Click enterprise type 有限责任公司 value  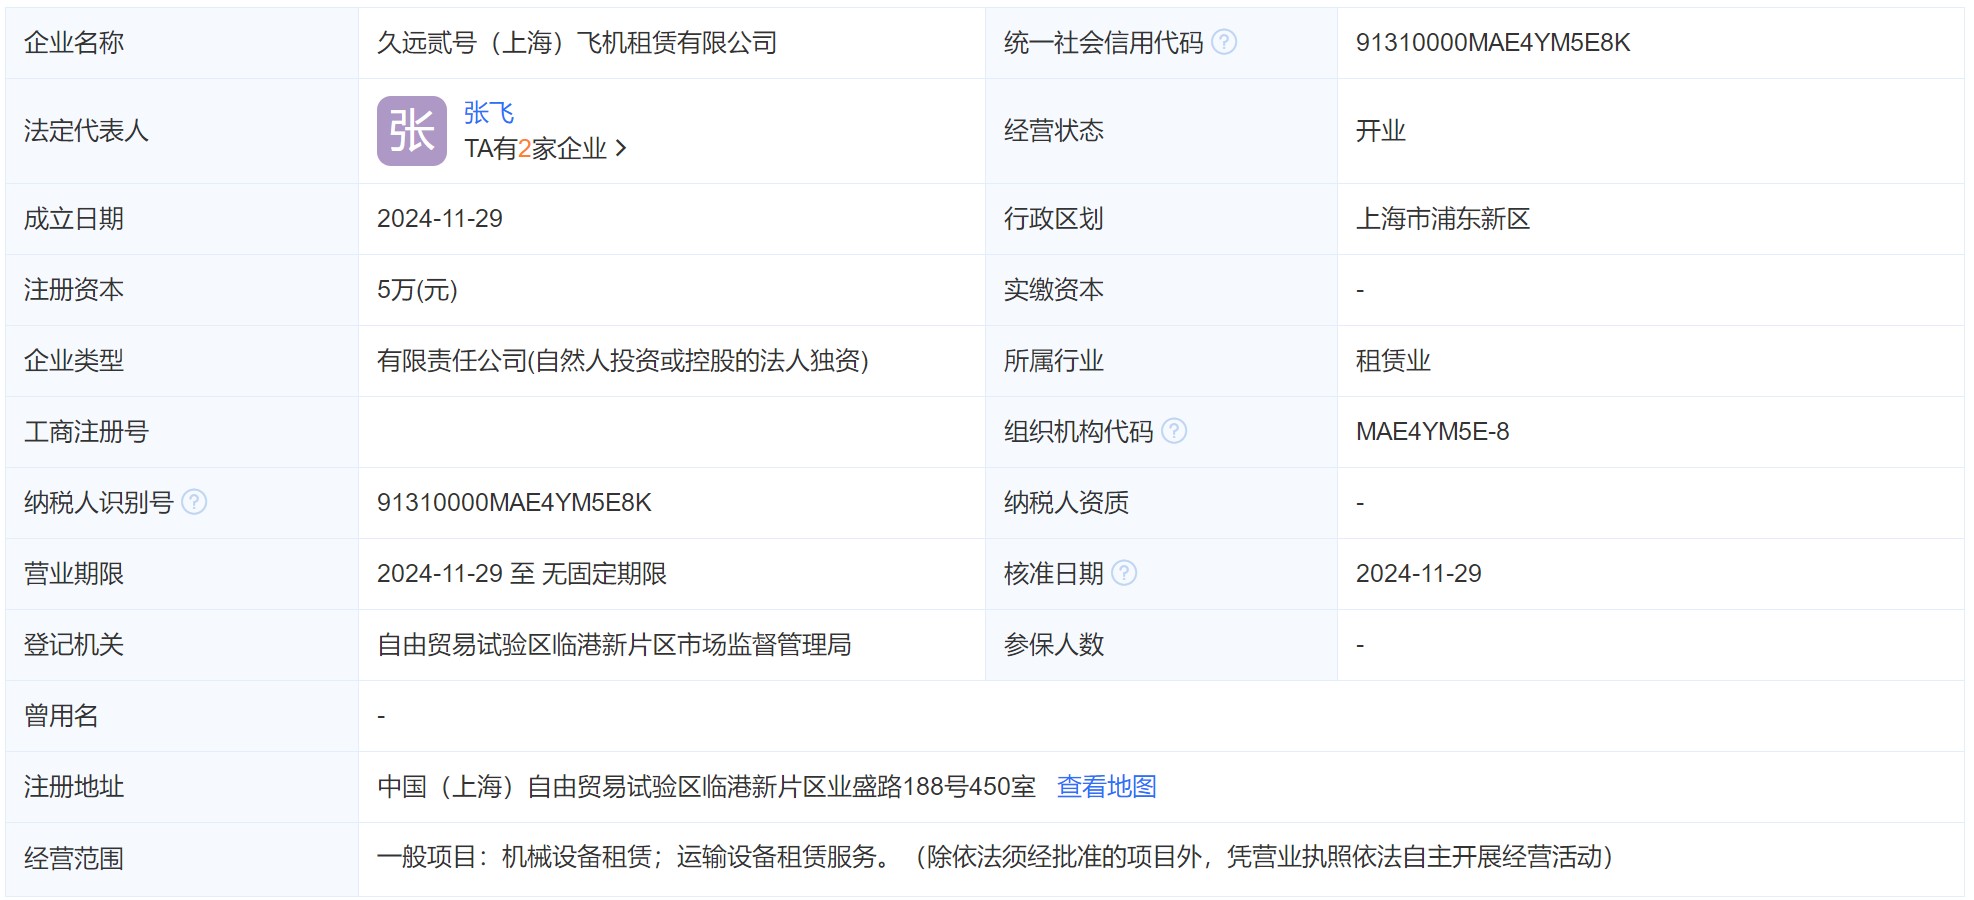coord(623,361)
